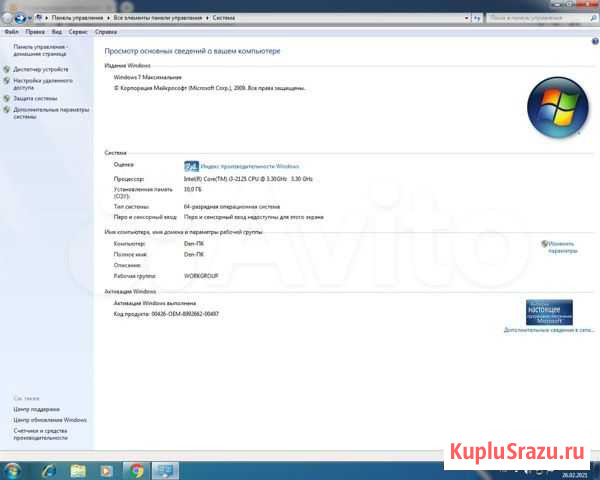Click the Windows Experience Index score badge
This screenshot has height=480, width=600.
191,166
